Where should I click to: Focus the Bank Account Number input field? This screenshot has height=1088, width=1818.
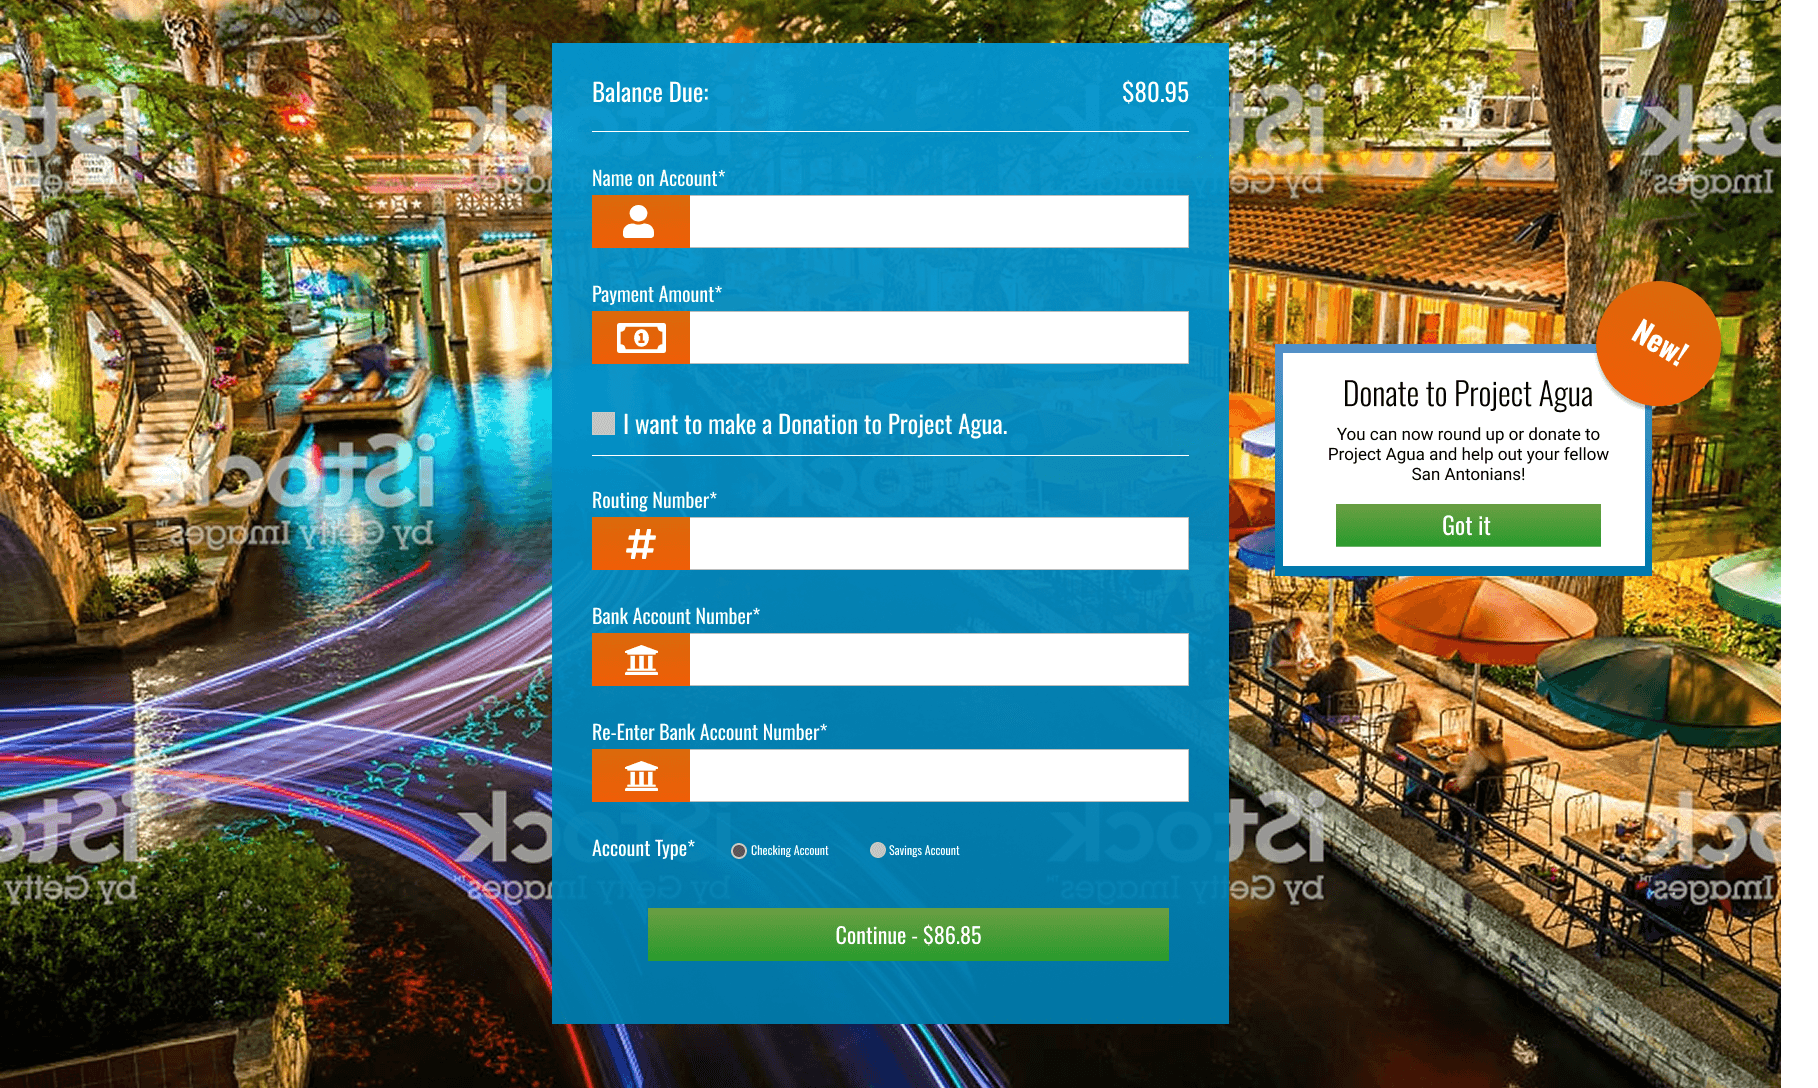(939, 659)
